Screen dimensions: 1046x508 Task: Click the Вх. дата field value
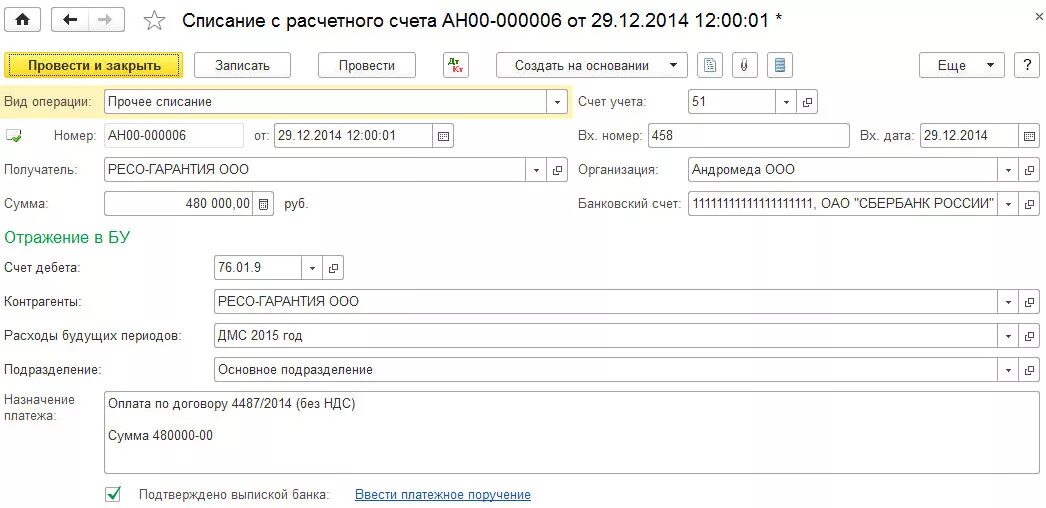click(x=969, y=136)
